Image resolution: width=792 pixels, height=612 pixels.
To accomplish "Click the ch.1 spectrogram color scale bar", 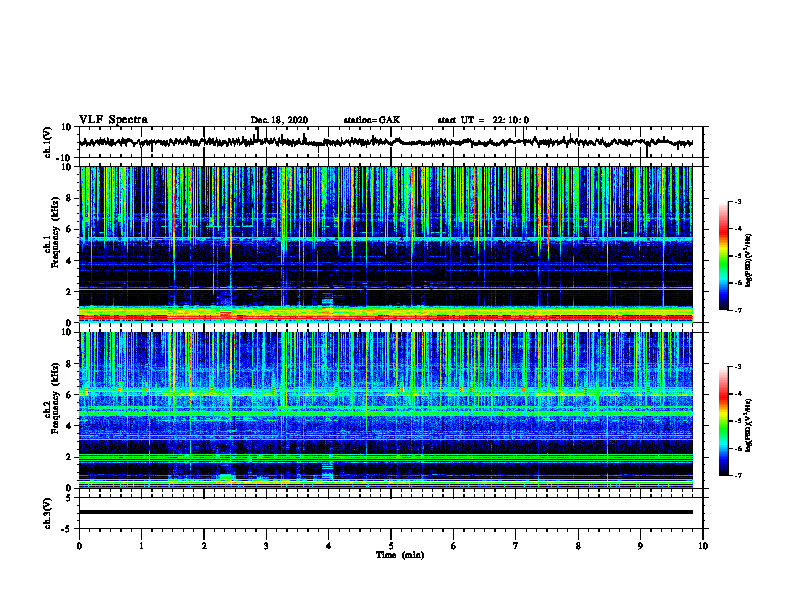I will (x=723, y=256).
